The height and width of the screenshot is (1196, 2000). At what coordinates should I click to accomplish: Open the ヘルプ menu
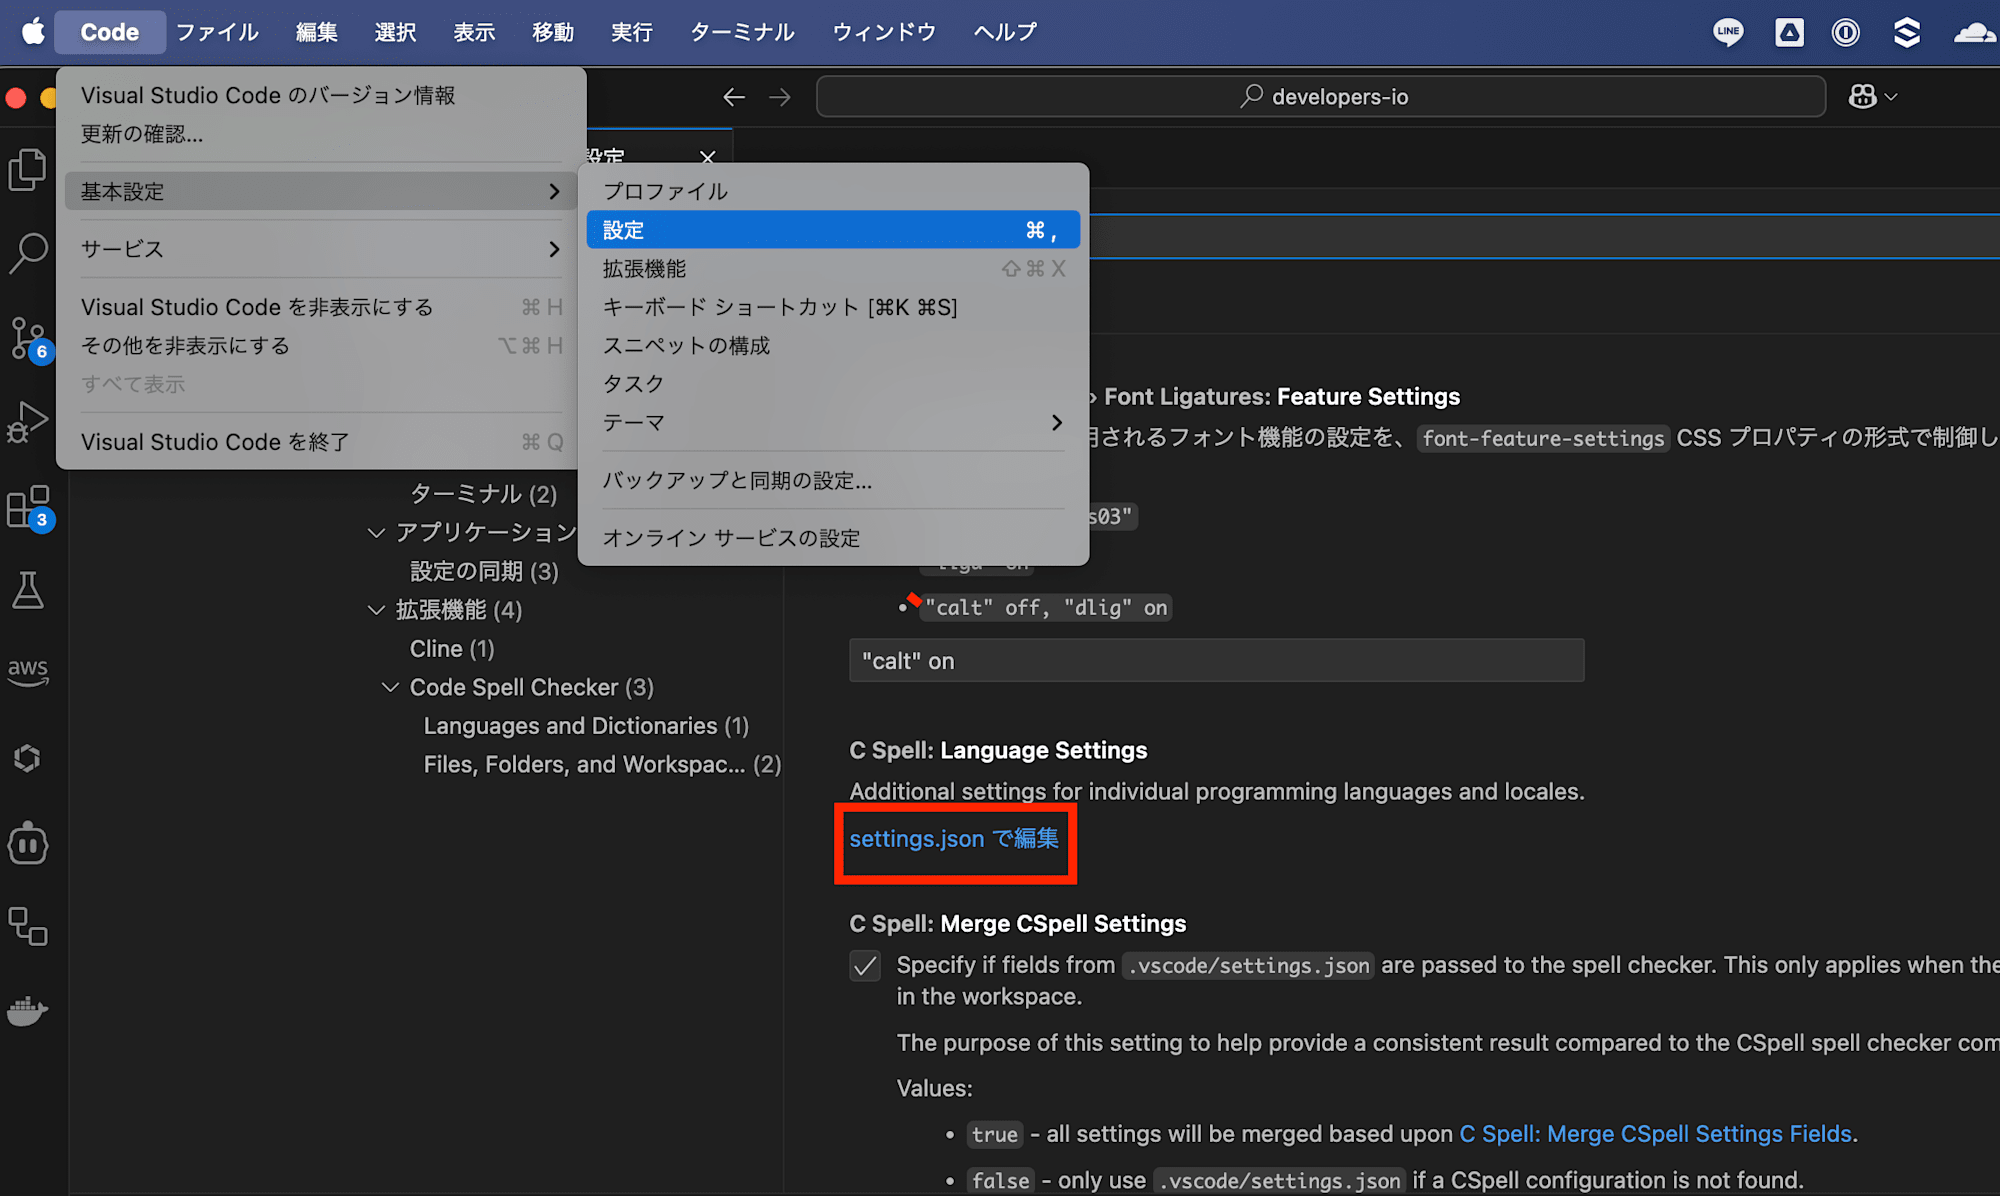1006,32
